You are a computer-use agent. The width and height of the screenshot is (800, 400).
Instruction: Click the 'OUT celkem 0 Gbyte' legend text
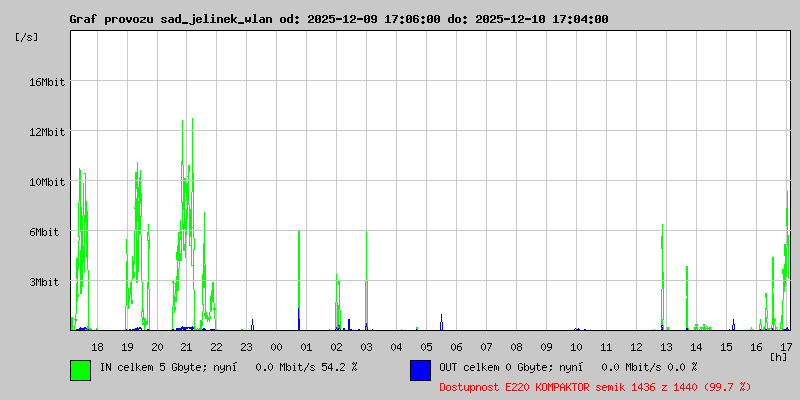494,367
